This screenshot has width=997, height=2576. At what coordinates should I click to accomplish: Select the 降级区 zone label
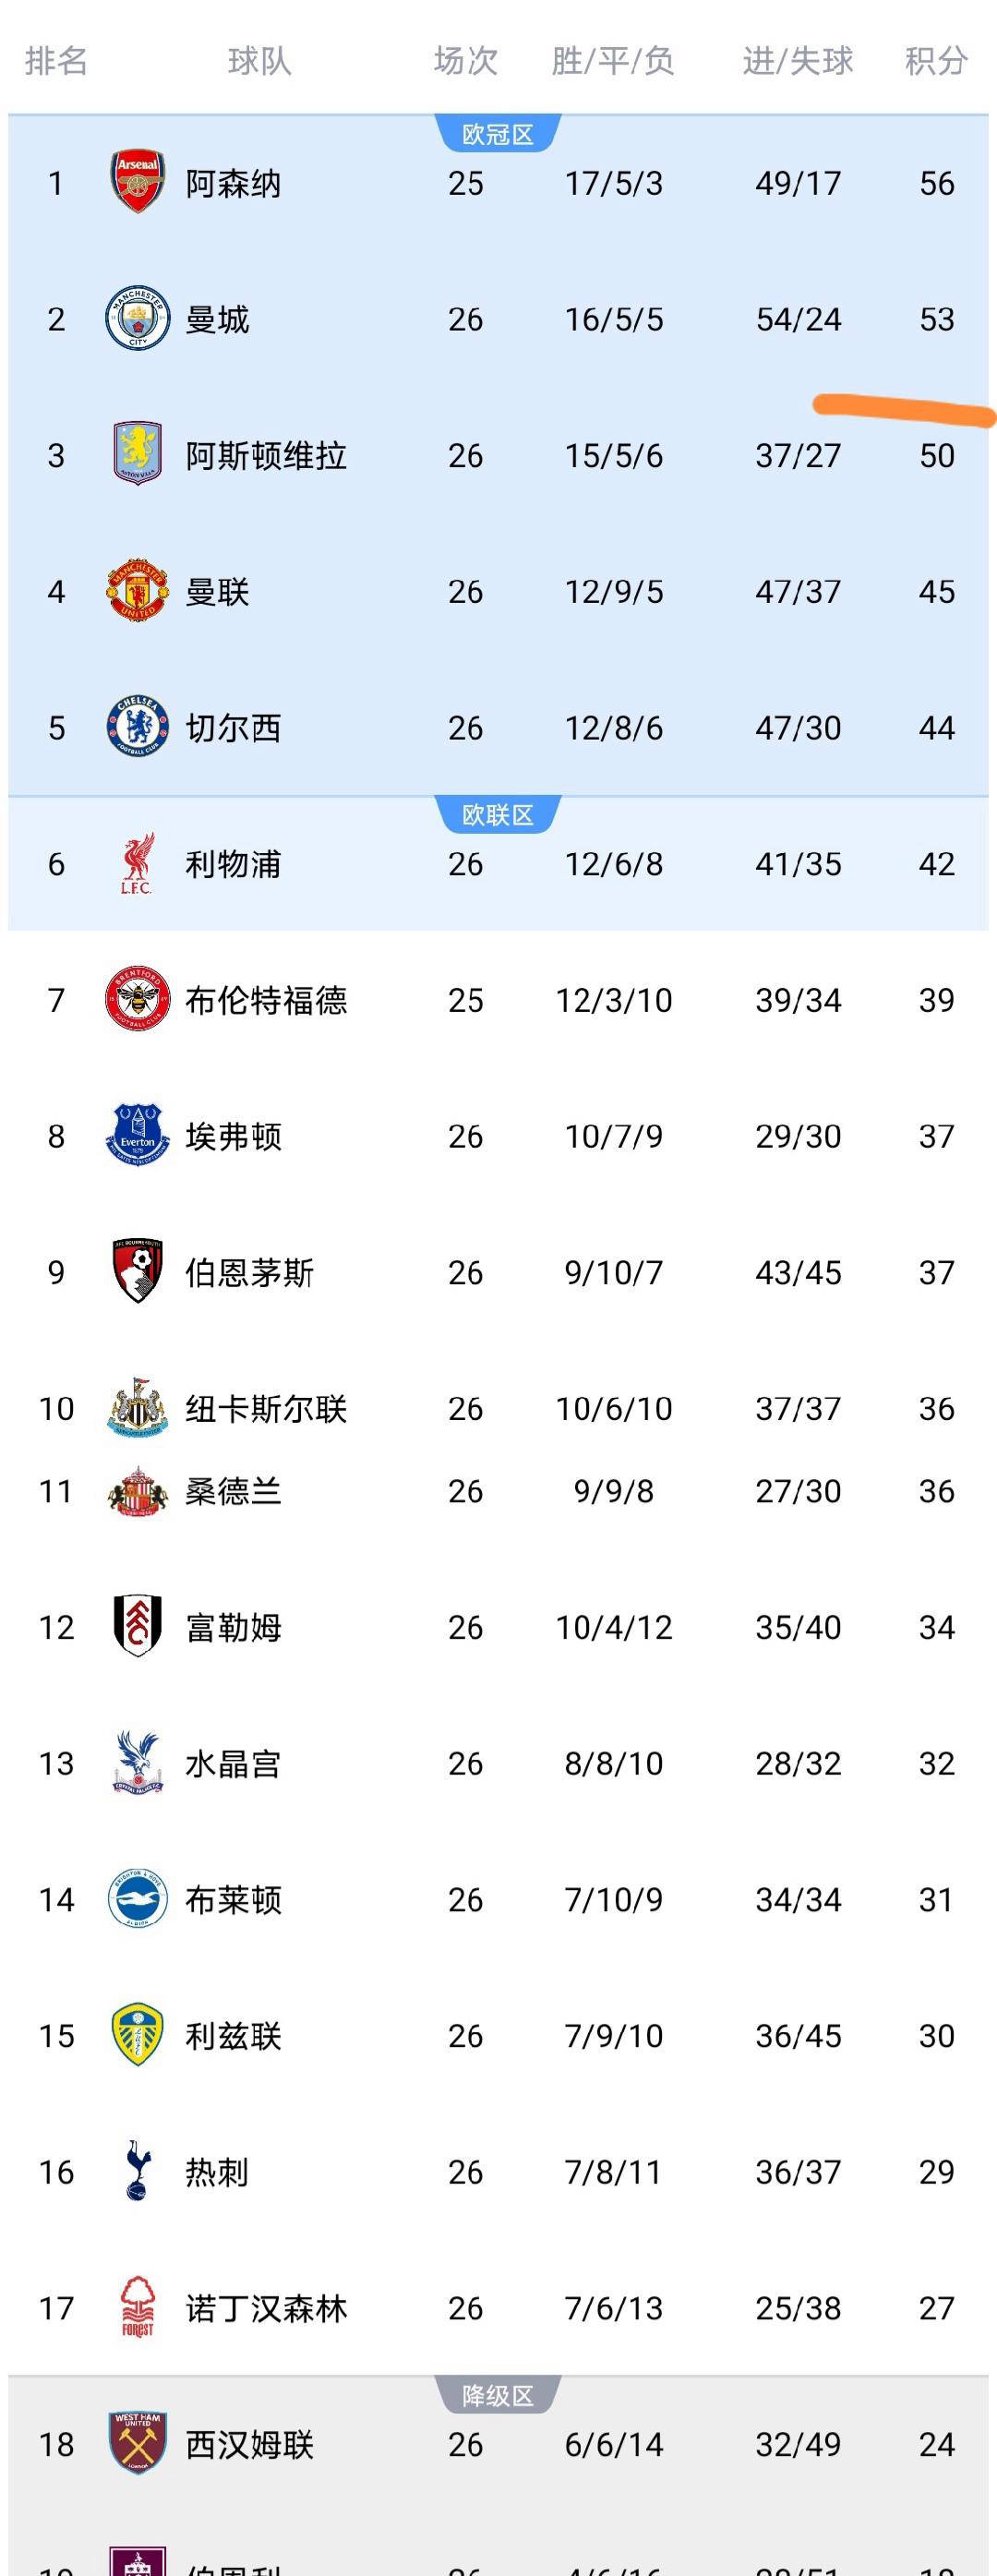(x=498, y=2396)
